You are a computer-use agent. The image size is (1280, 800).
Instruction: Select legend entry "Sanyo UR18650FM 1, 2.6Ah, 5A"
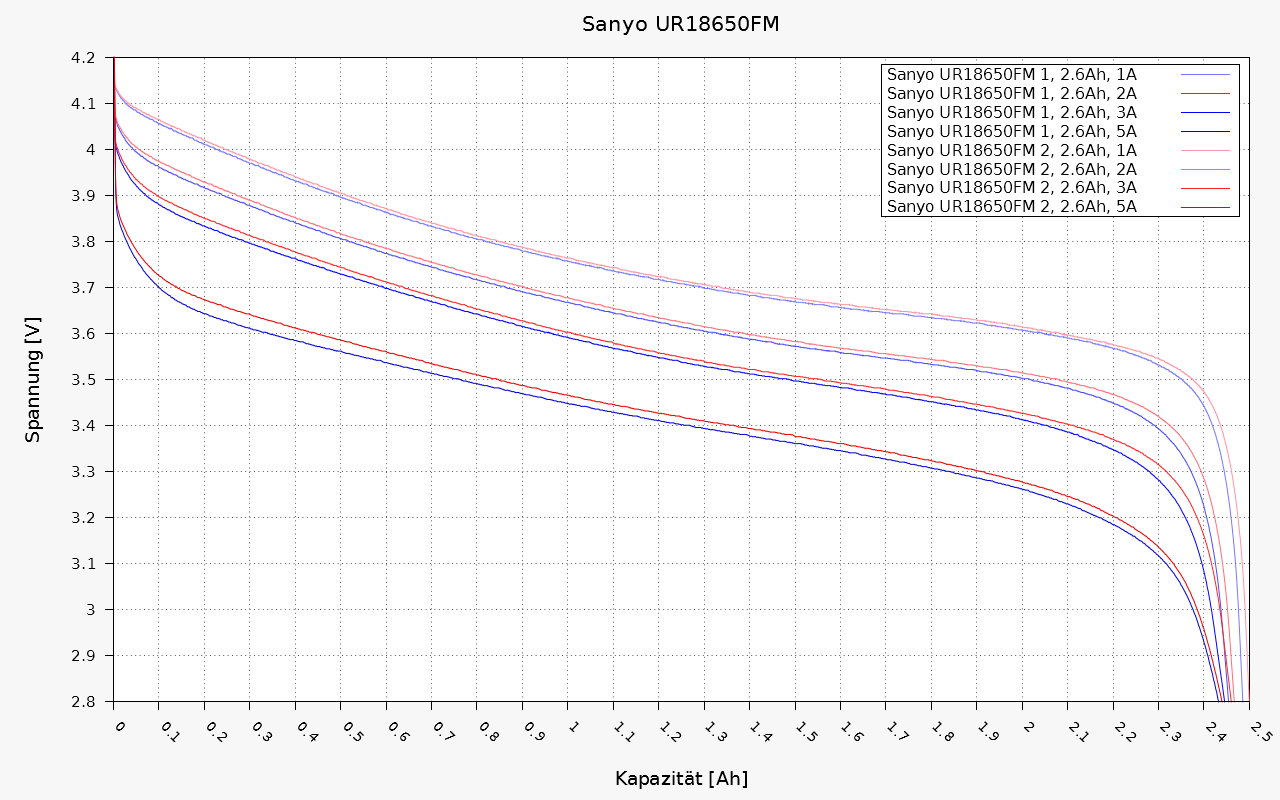pyautogui.click(x=1011, y=132)
